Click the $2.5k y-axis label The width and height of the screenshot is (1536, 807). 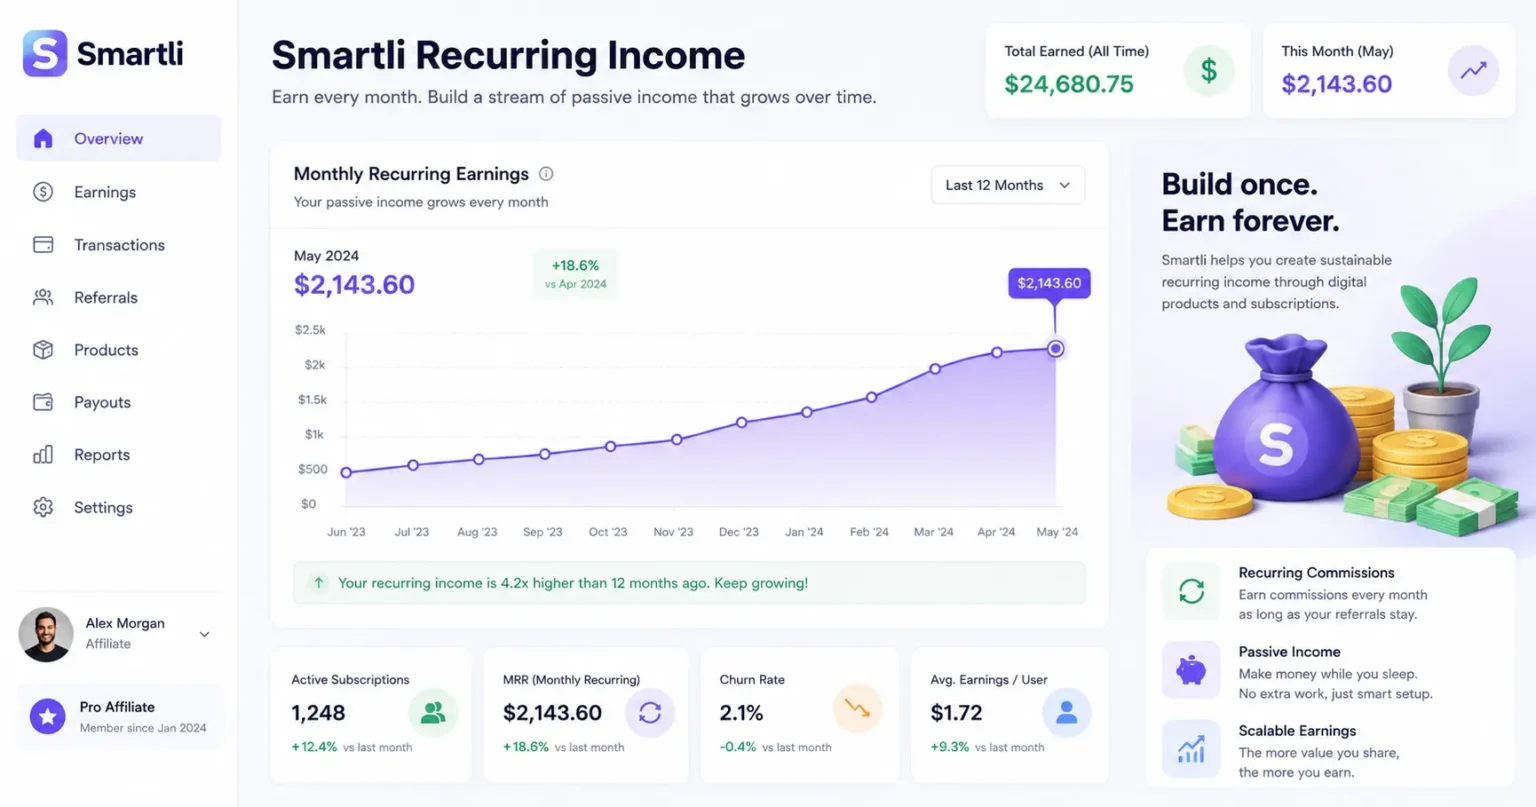tap(310, 330)
